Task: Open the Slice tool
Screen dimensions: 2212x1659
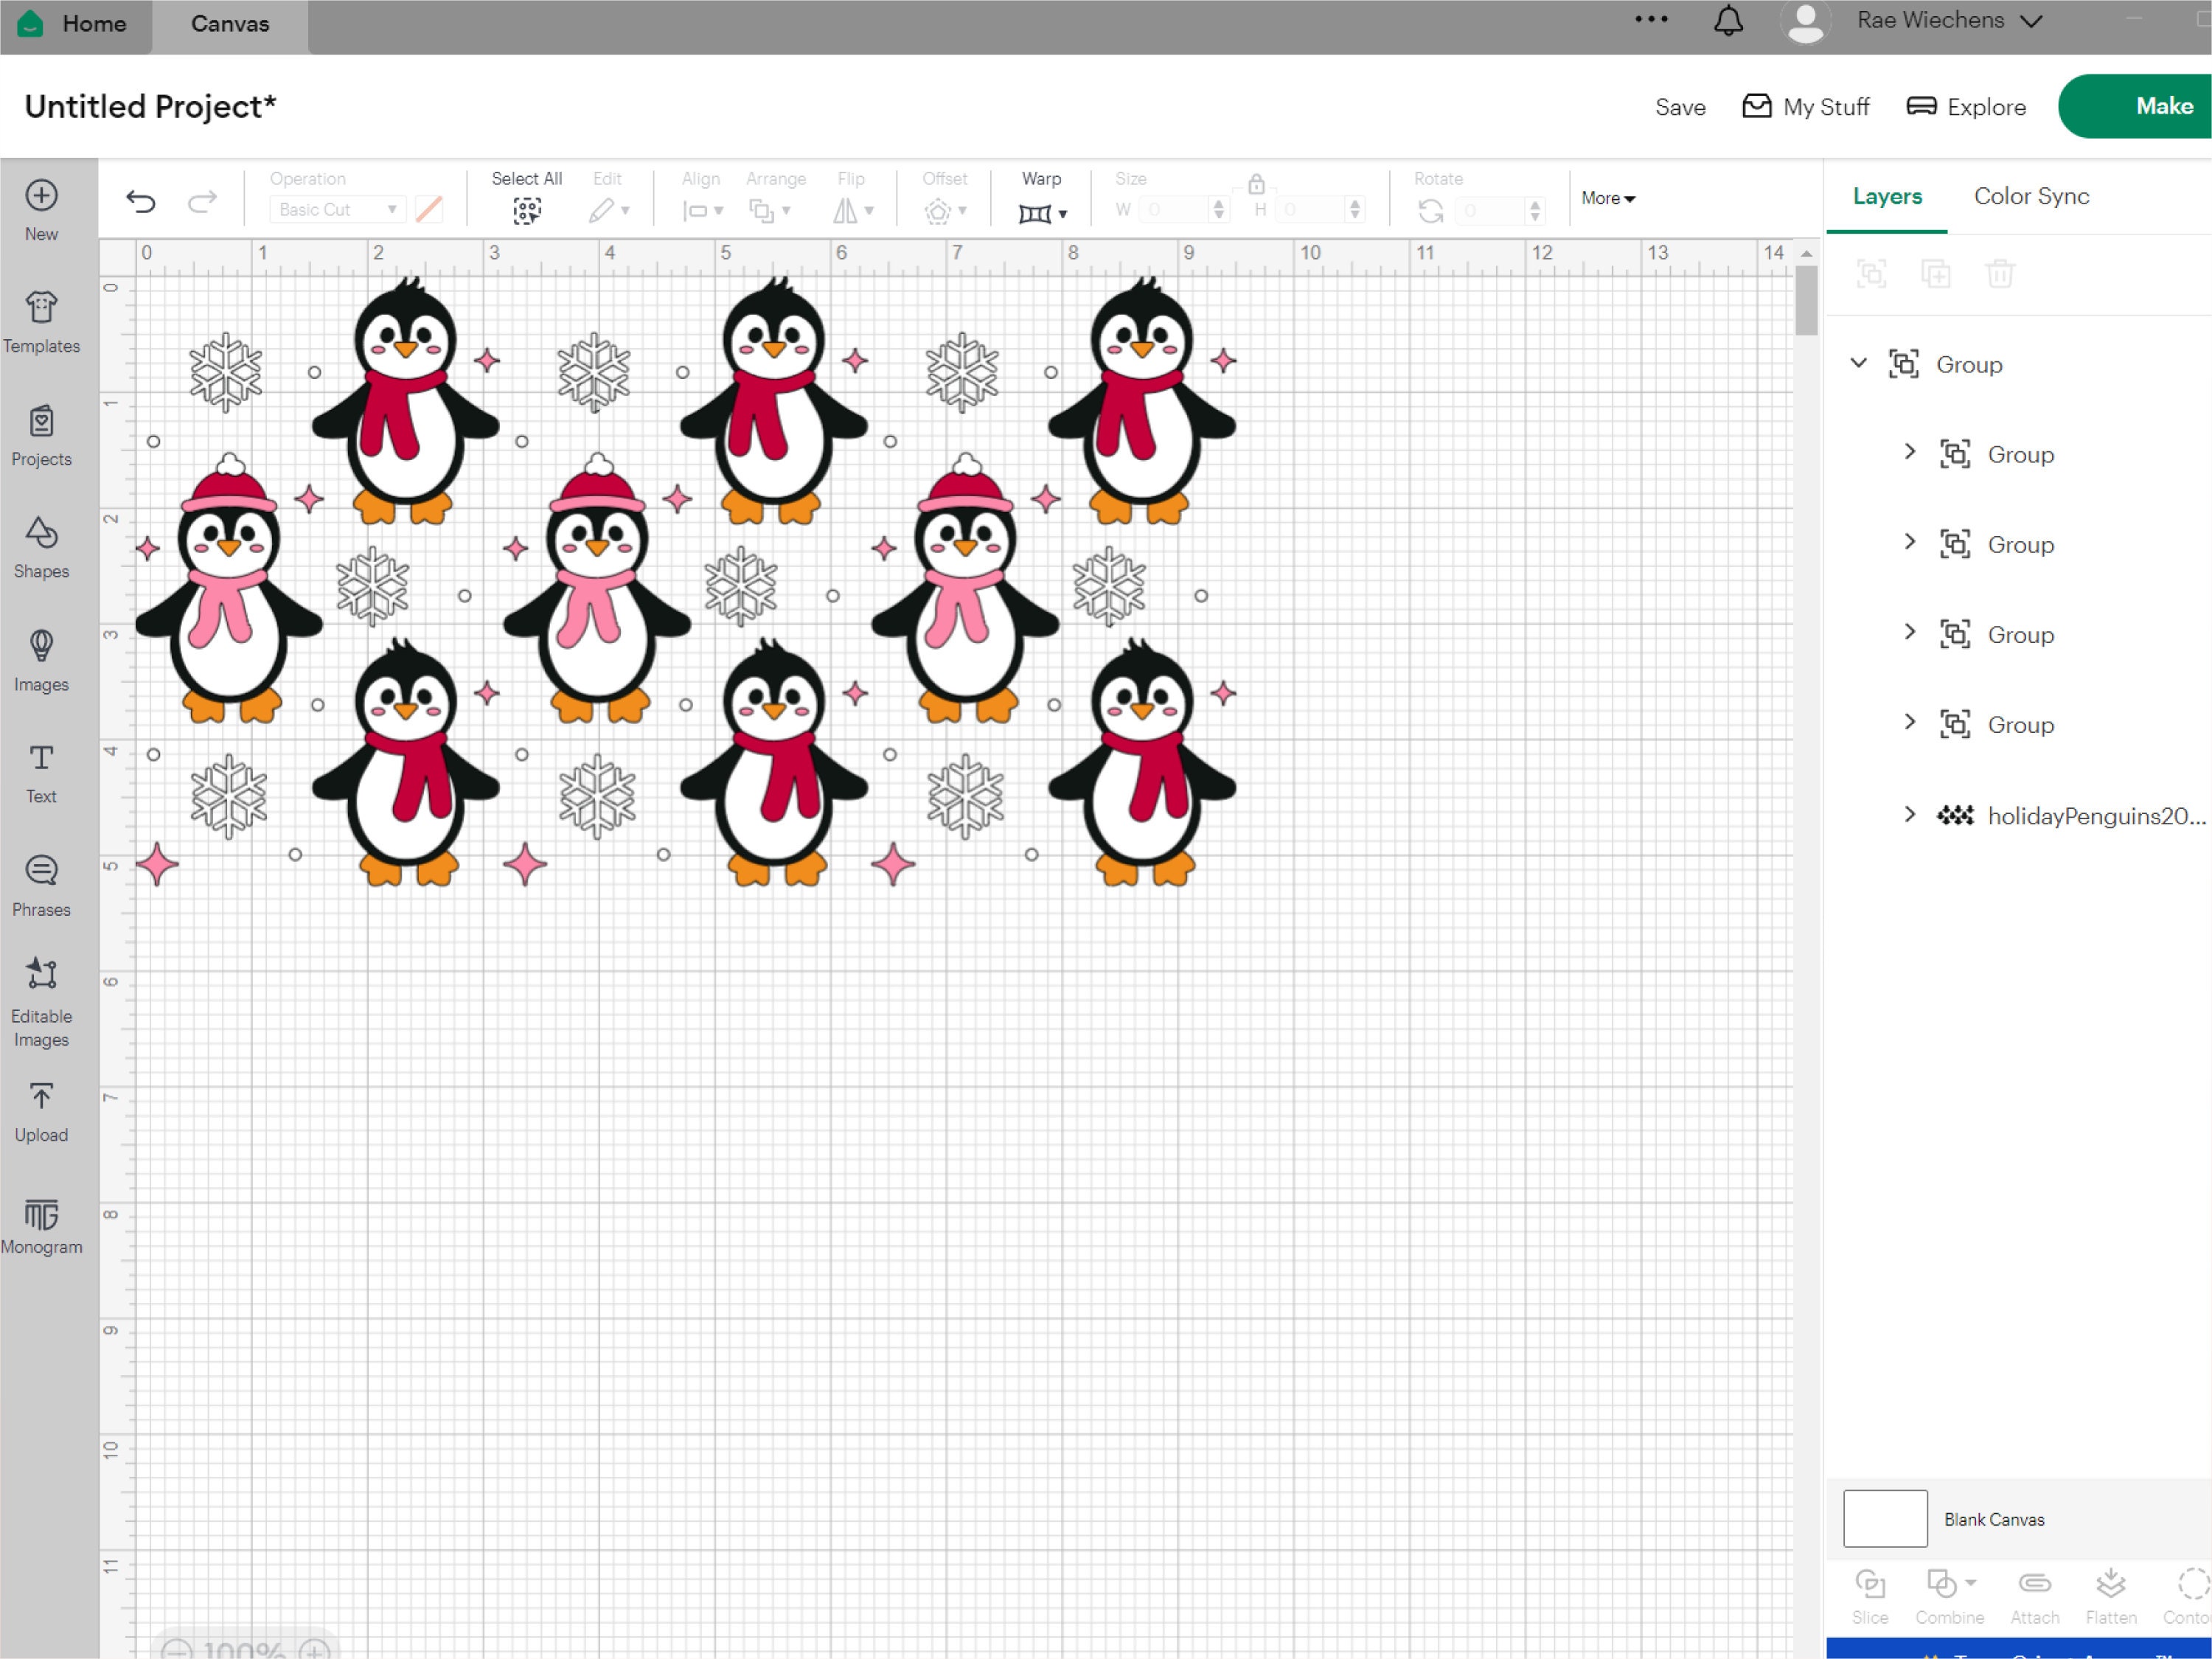Action: click(x=1871, y=1588)
